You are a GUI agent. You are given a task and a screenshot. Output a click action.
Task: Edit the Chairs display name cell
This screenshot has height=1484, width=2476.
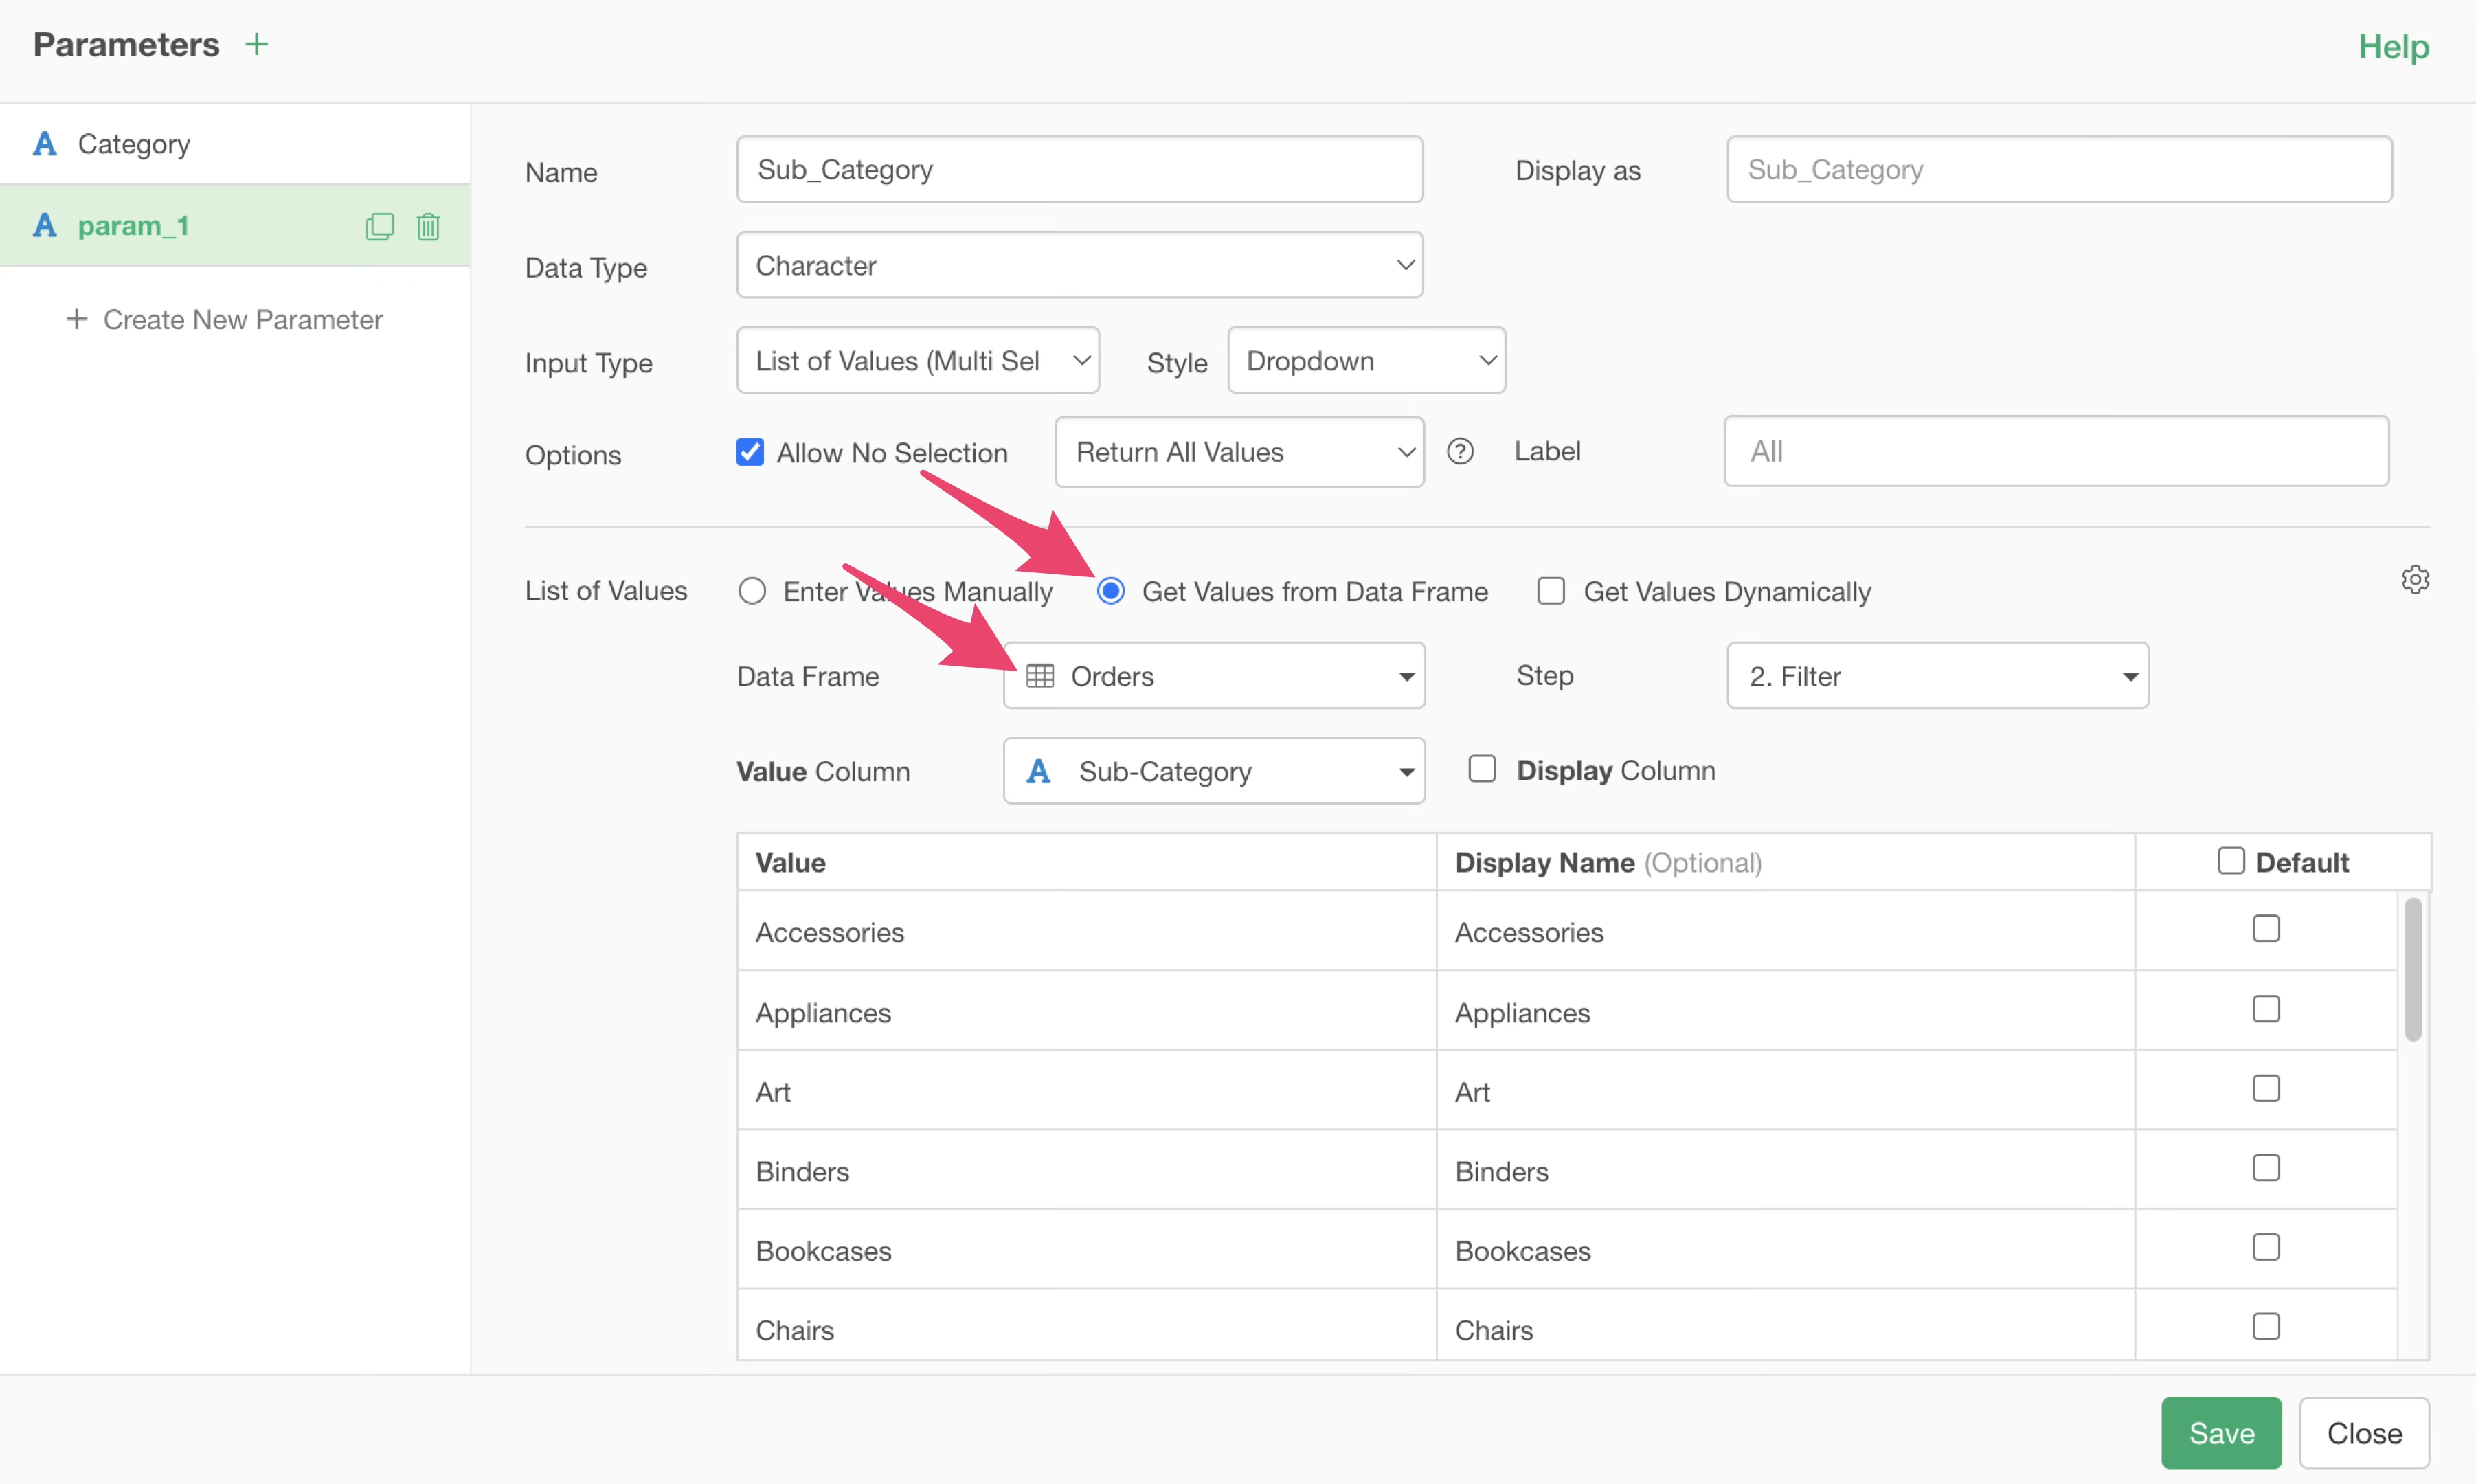tap(1785, 1326)
